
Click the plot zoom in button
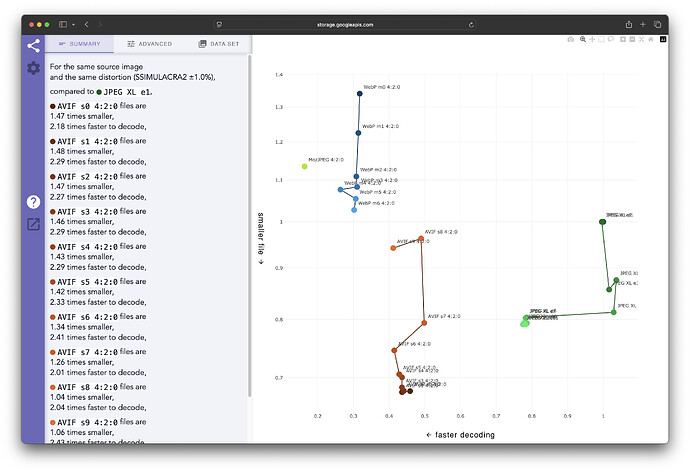623,39
